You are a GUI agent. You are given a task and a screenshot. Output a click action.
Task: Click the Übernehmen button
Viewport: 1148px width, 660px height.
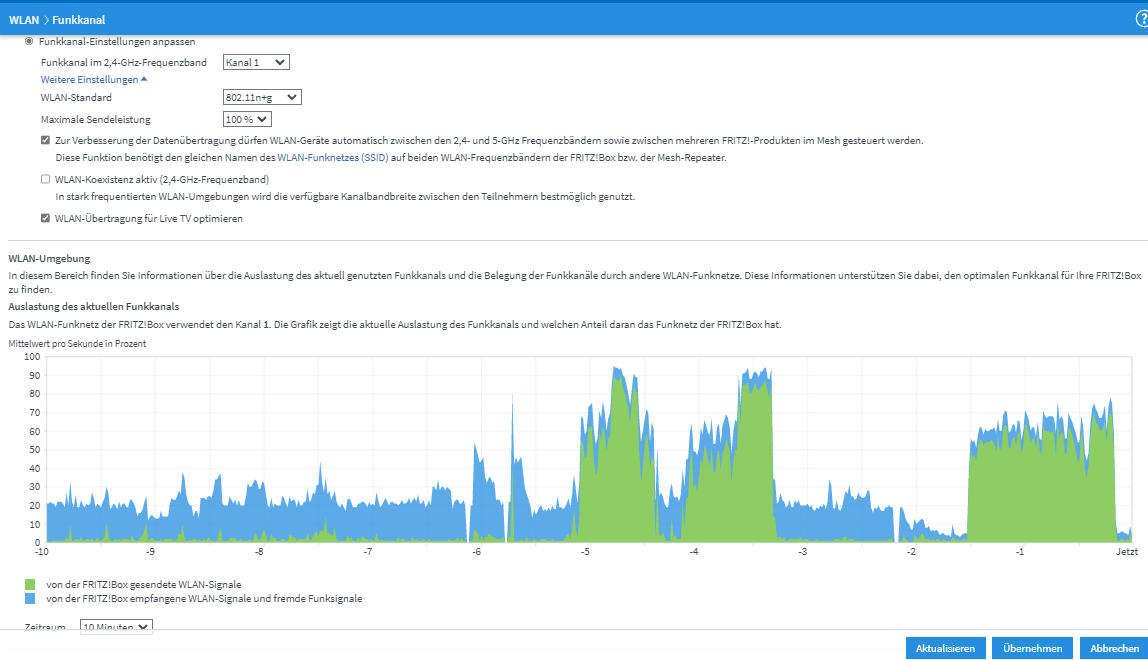point(1032,648)
